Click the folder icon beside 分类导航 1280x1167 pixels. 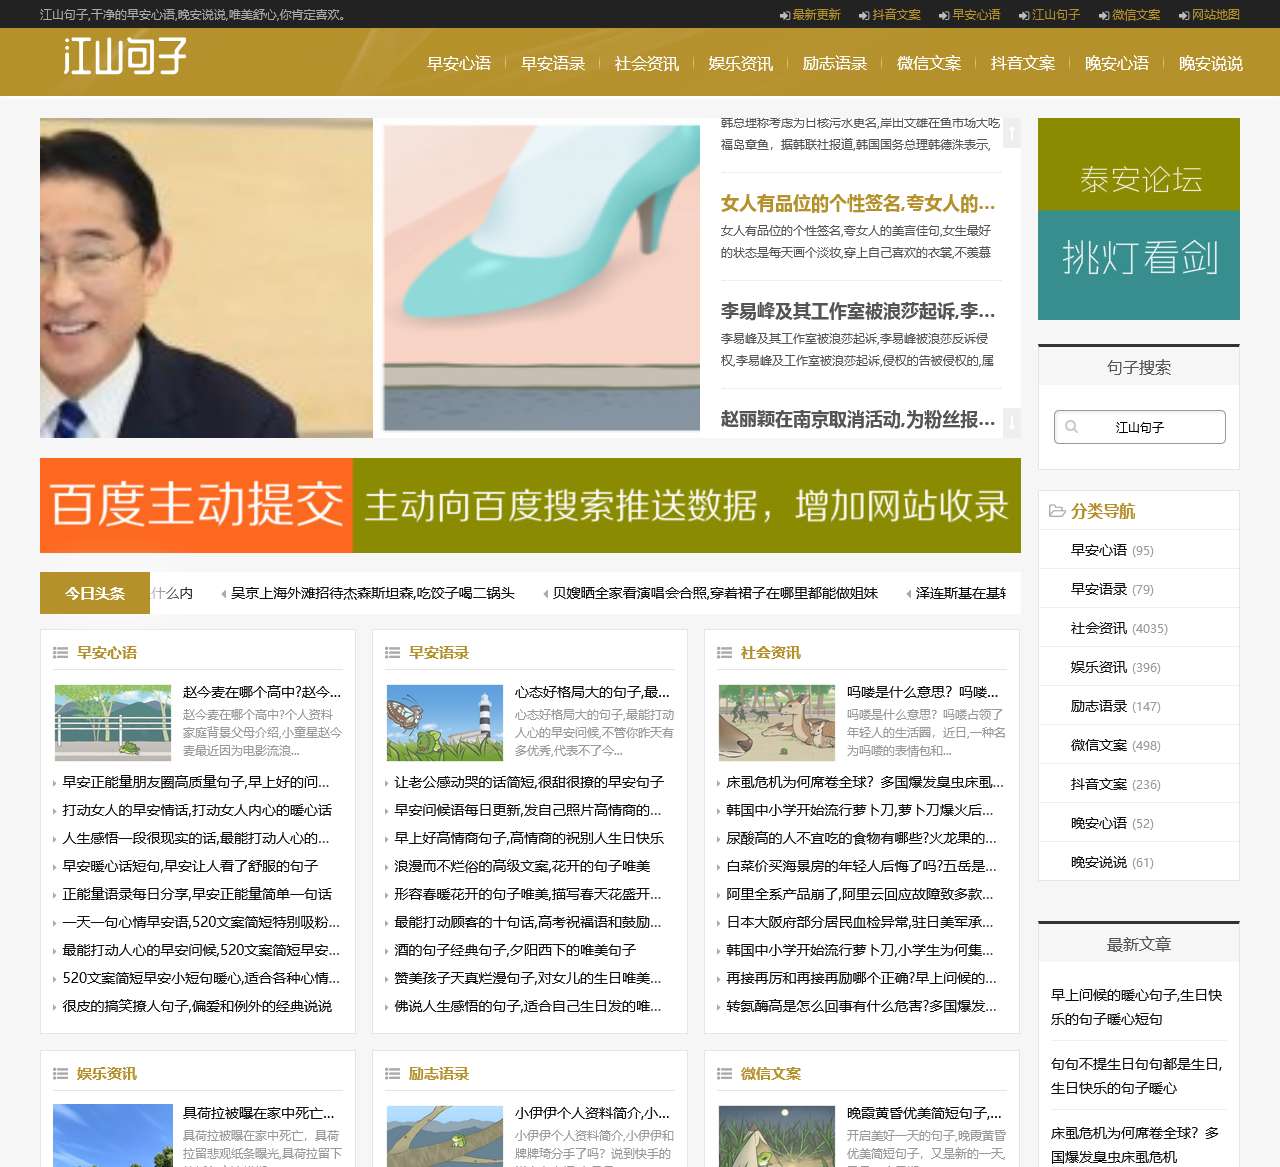[x=1058, y=510]
